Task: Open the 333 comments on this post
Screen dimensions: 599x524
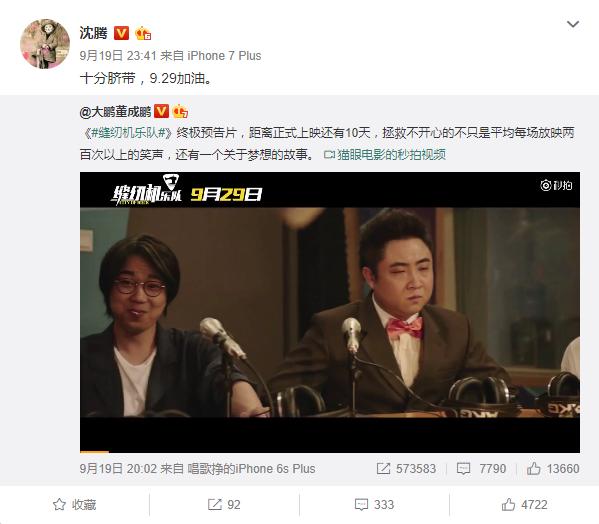Action: (374, 505)
